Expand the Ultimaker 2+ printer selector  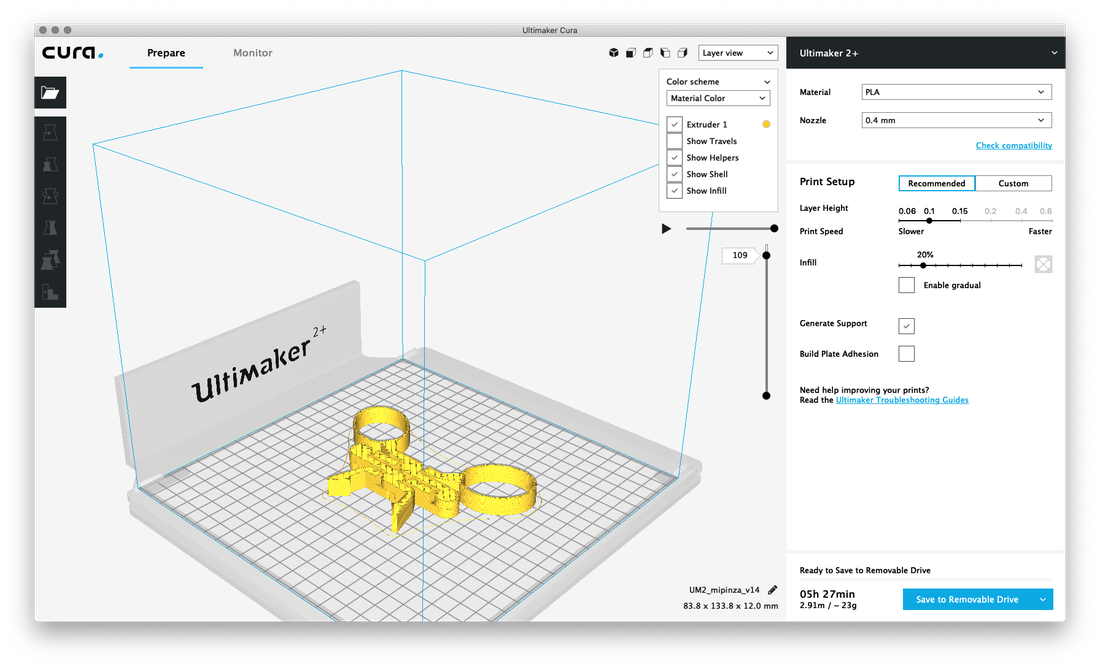(x=925, y=53)
